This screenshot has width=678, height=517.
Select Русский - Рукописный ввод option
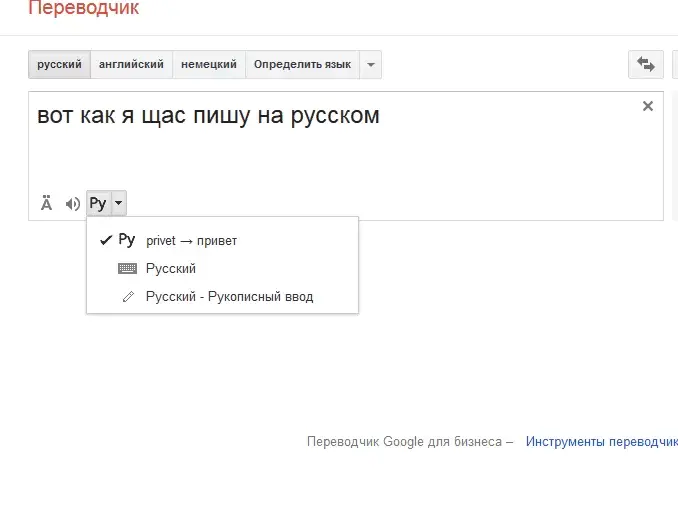(x=222, y=297)
